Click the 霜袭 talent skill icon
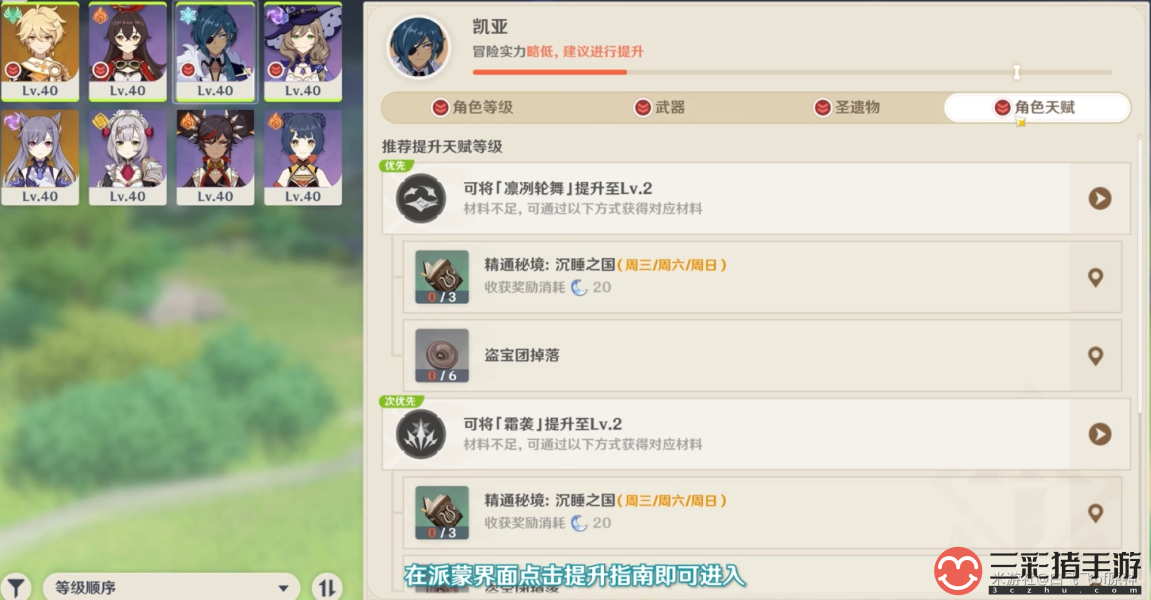Screen dimensions: 1151x600 pyautogui.click(x=421, y=434)
